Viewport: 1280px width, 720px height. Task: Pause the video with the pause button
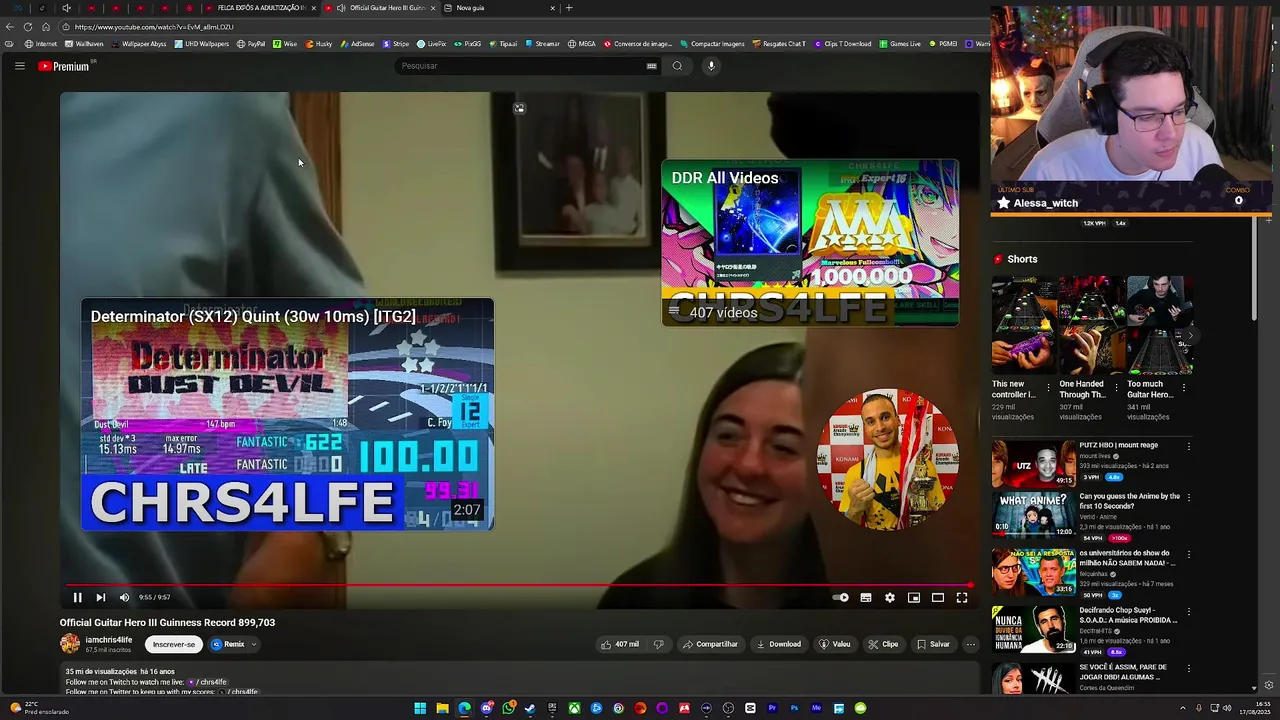pyautogui.click(x=77, y=598)
